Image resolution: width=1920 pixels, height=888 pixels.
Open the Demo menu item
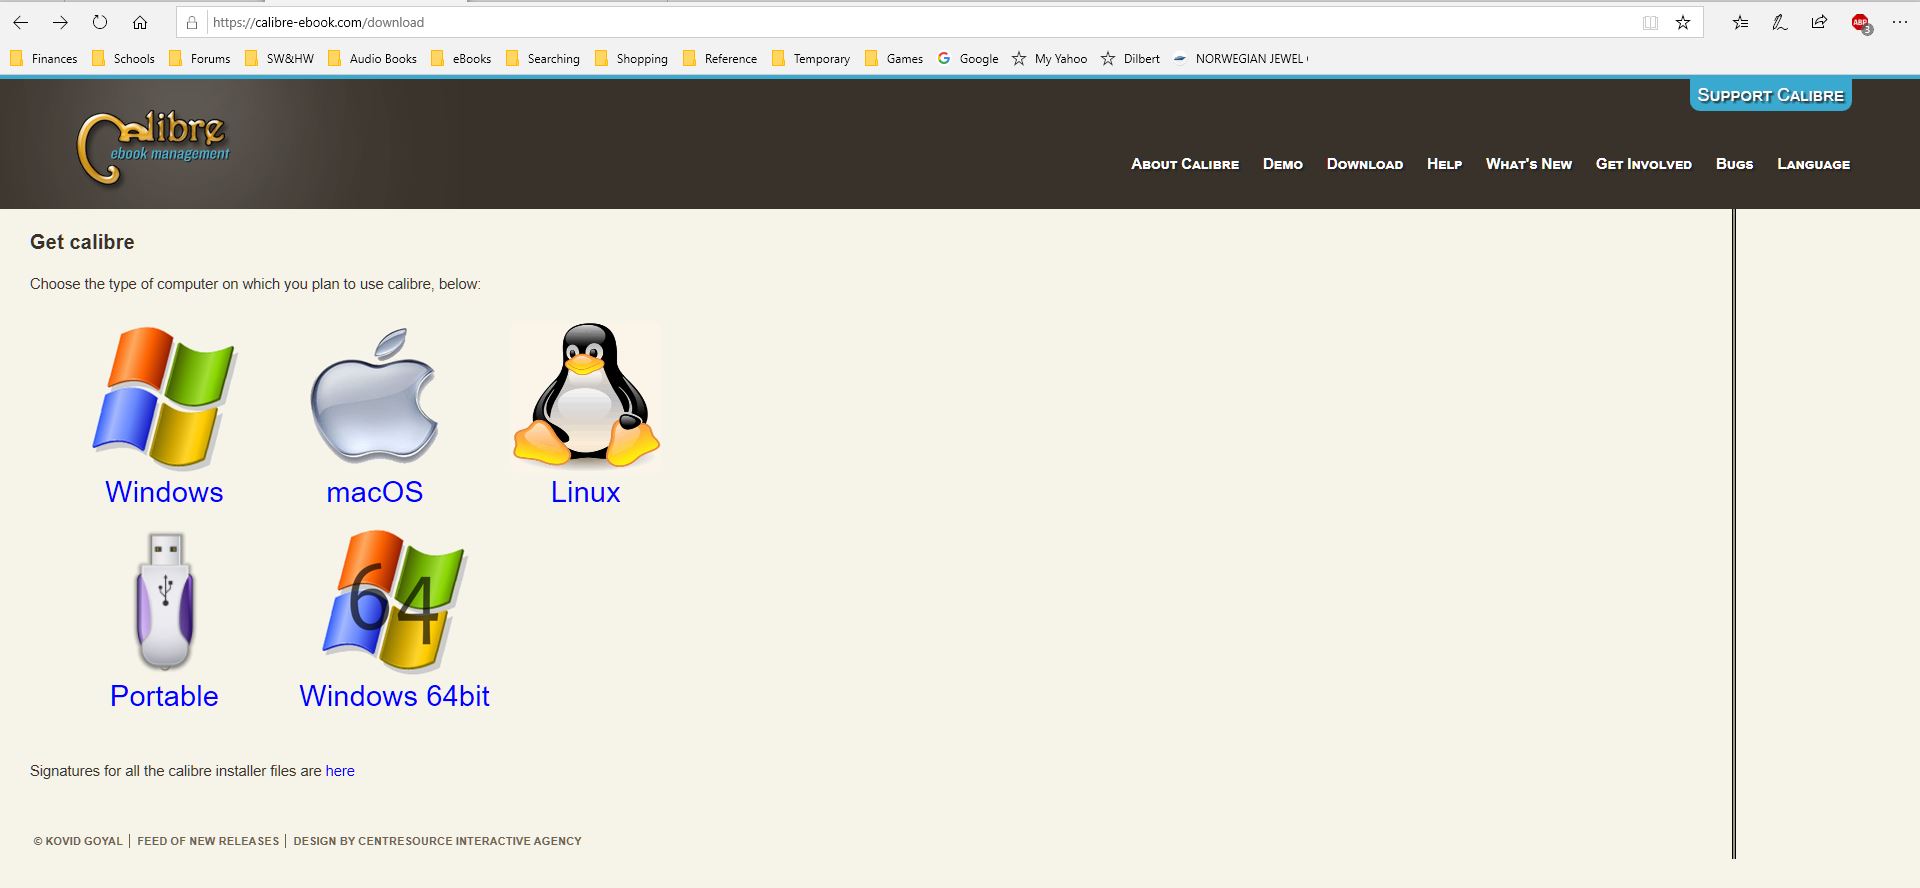tap(1283, 164)
